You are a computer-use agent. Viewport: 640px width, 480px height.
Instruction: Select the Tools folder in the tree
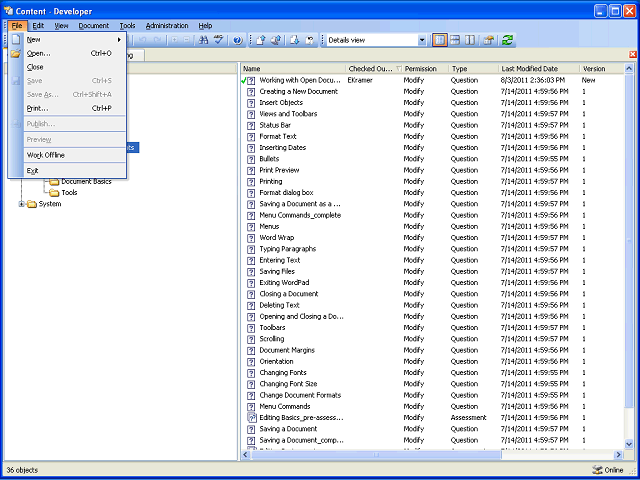point(69,193)
